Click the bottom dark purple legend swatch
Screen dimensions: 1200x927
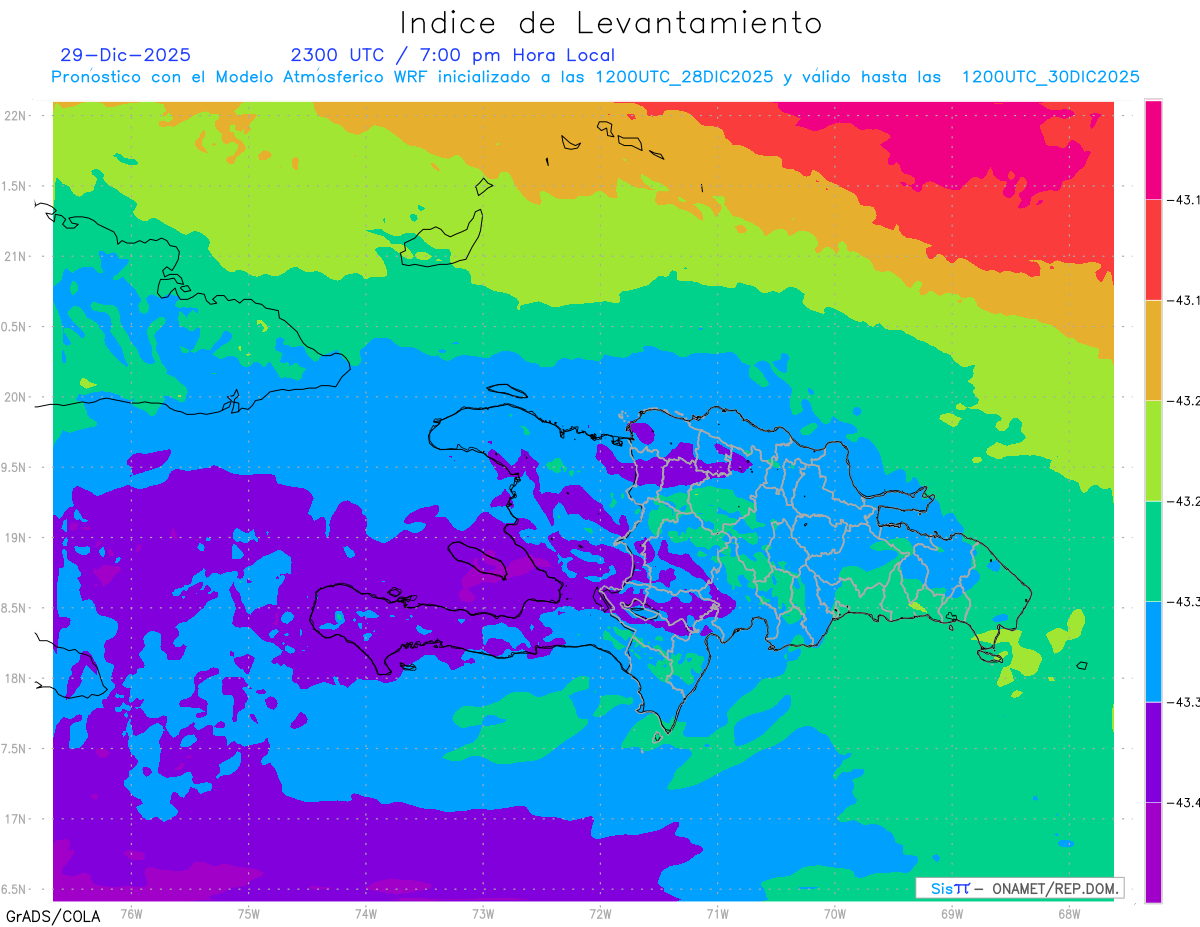(1153, 852)
